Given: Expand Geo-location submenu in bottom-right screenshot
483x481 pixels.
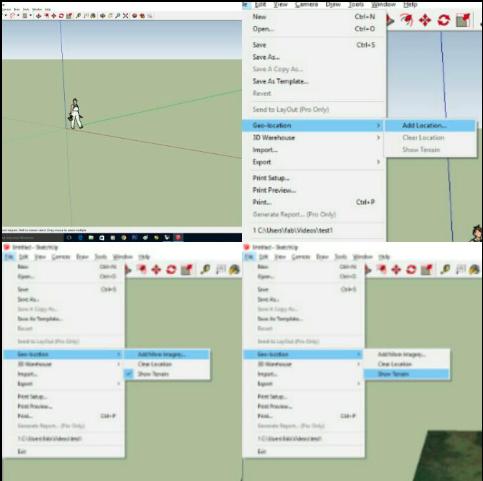Looking at the screenshot, I should (x=303, y=354).
